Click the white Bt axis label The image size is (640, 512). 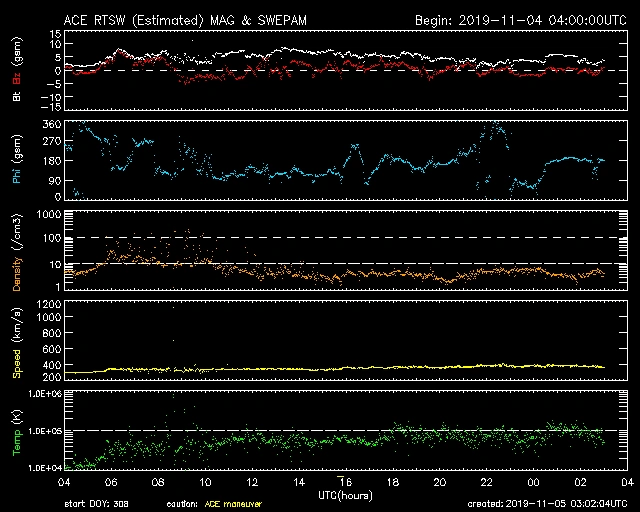coord(16,96)
